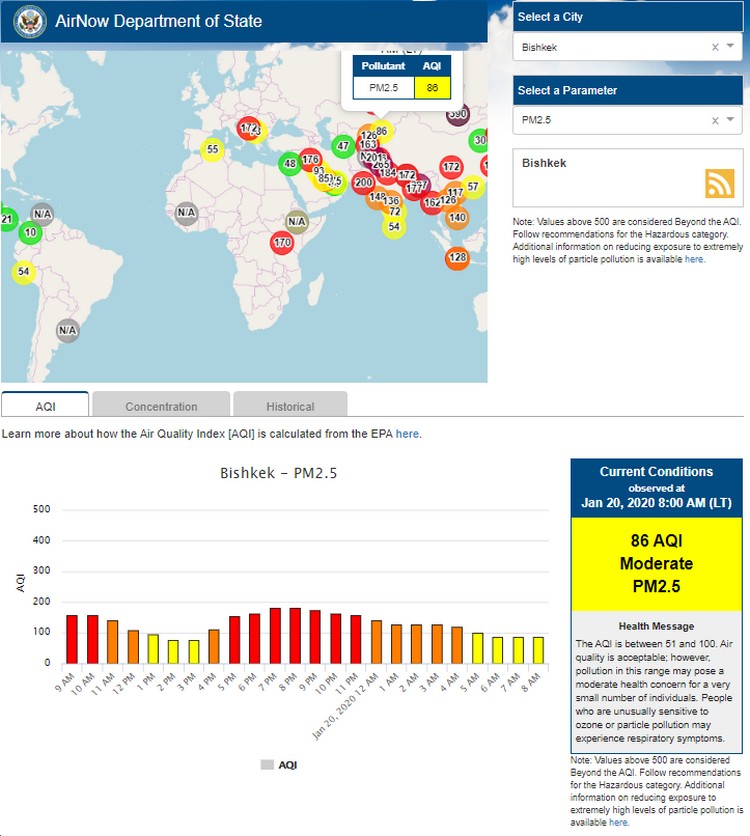Screen dimensions: 750x836
Task: Click the yellow 86 AQI Moderate box
Action: (655, 563)
